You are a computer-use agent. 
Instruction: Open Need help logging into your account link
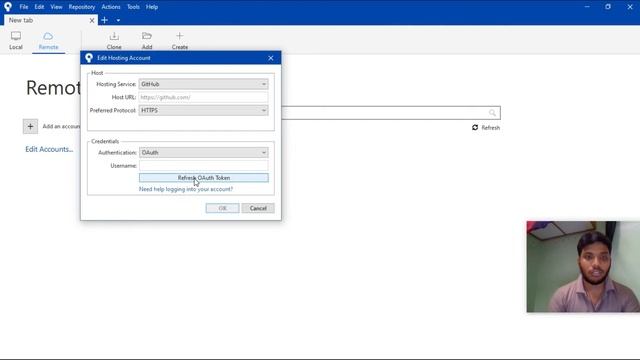click(x=186, y=189)
